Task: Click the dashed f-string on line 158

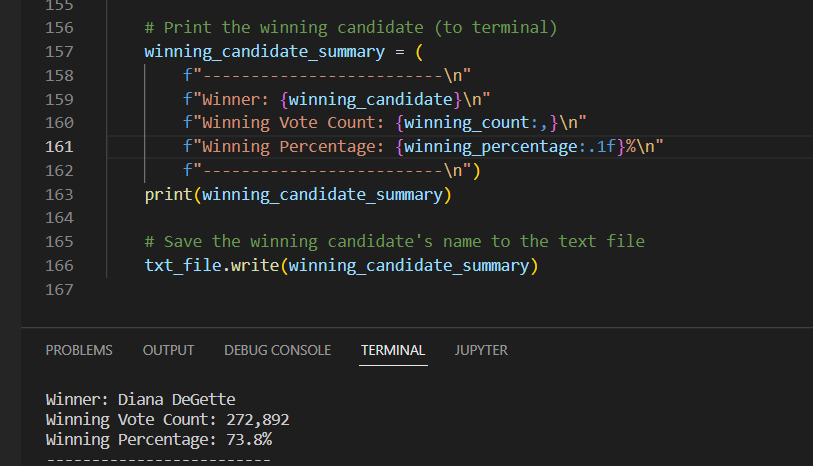Action: coord(327,75)
